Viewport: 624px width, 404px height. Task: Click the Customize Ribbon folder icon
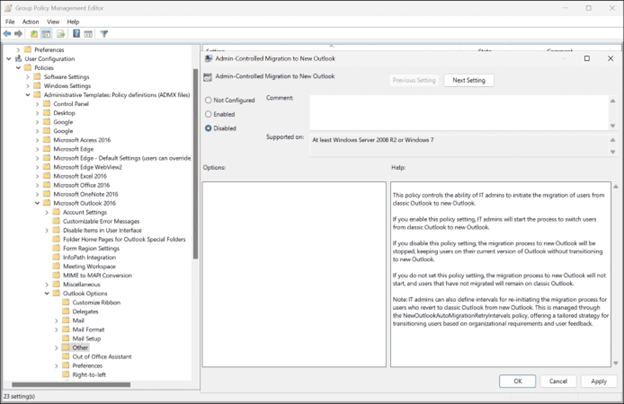(66, 303)
